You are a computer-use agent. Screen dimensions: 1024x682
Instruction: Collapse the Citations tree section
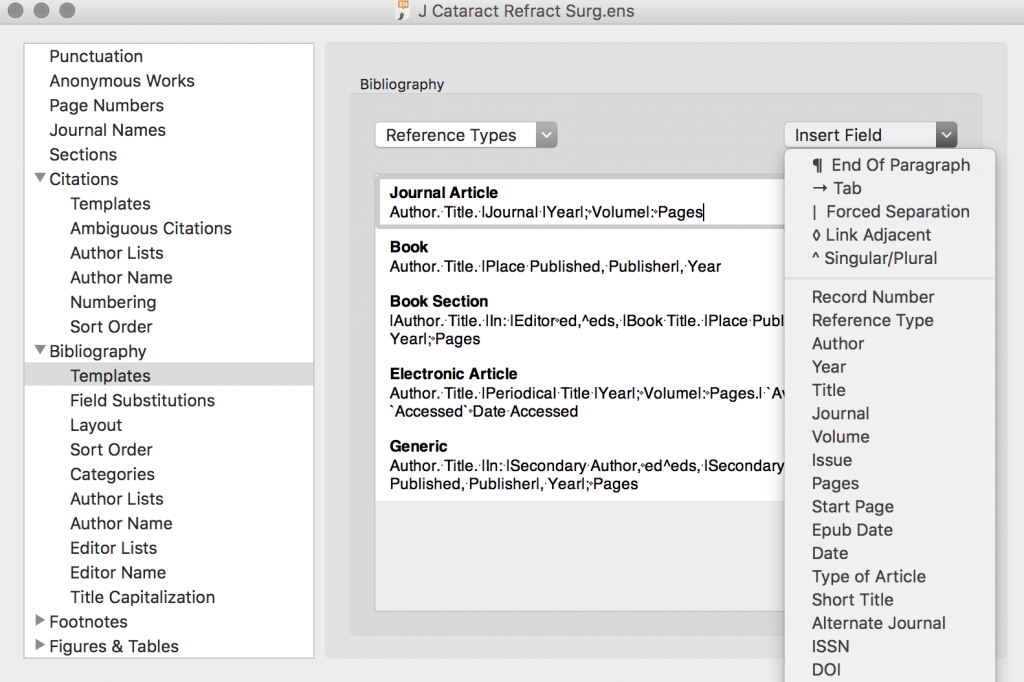point(40,178)
